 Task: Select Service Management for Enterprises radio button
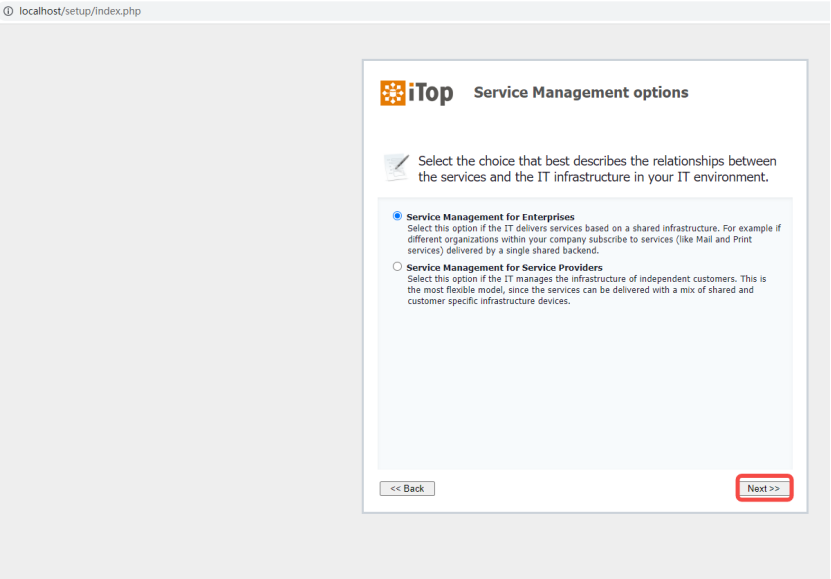pos(397,216)
